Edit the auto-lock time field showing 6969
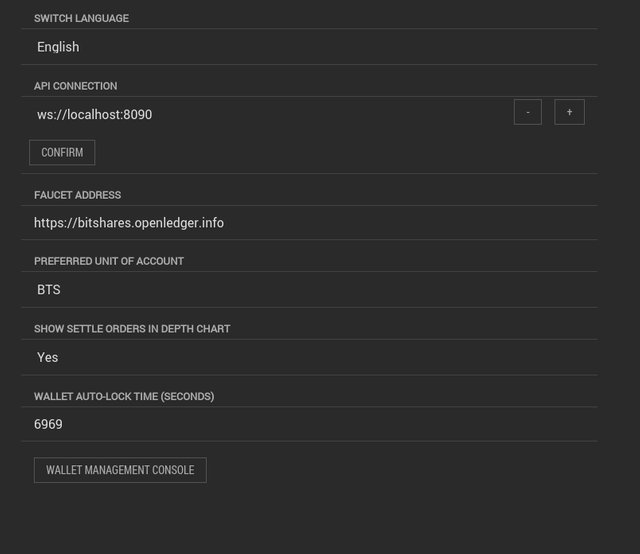Image resolution: width=640 pixels, height=554 pixels. coord(309,424)
